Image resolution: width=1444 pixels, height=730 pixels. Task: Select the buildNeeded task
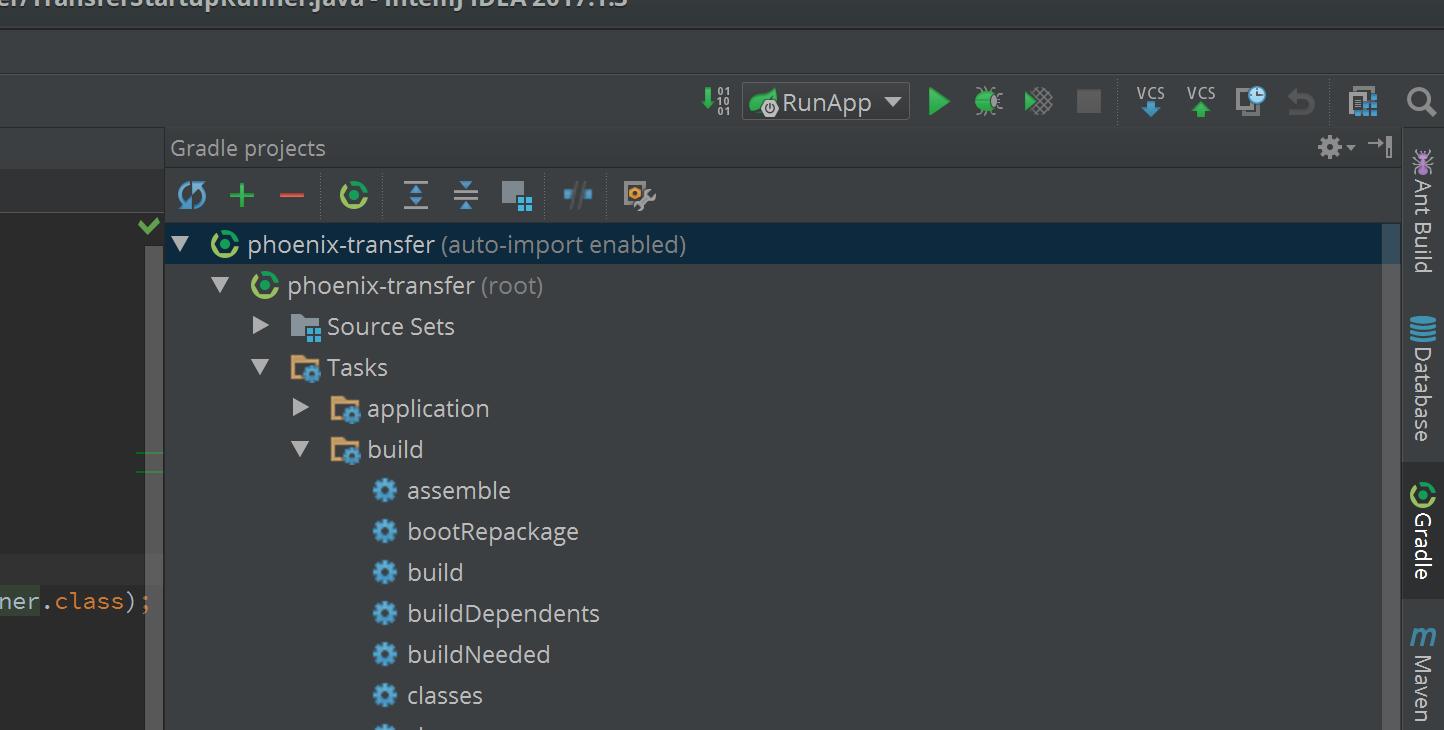tap(479, 654)
